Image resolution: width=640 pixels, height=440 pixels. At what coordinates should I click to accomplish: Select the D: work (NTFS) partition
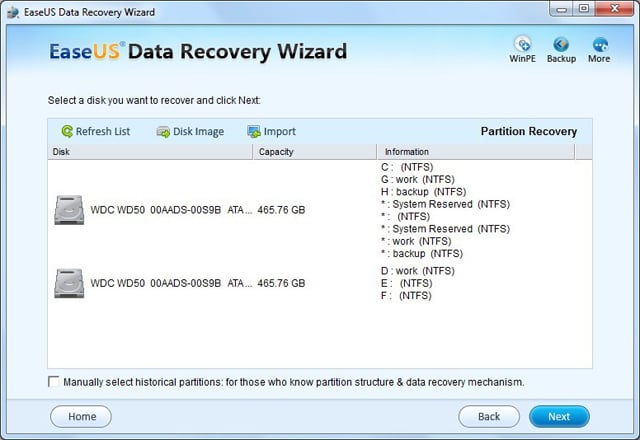click(x=418, y=271)
